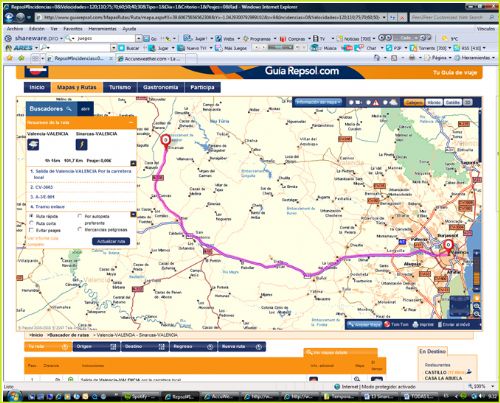This screenshot has height=403, width=500.
Task: Click the Windows Start orb
Action: [13, 396]
